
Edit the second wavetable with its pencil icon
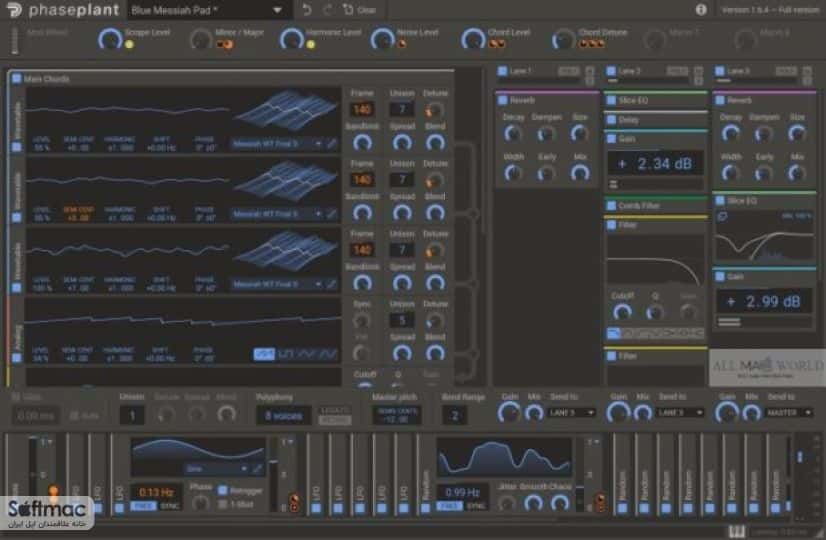(331, 214)
